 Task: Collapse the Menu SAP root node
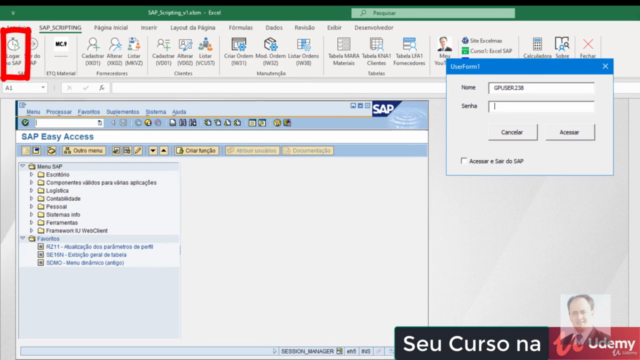22,166
